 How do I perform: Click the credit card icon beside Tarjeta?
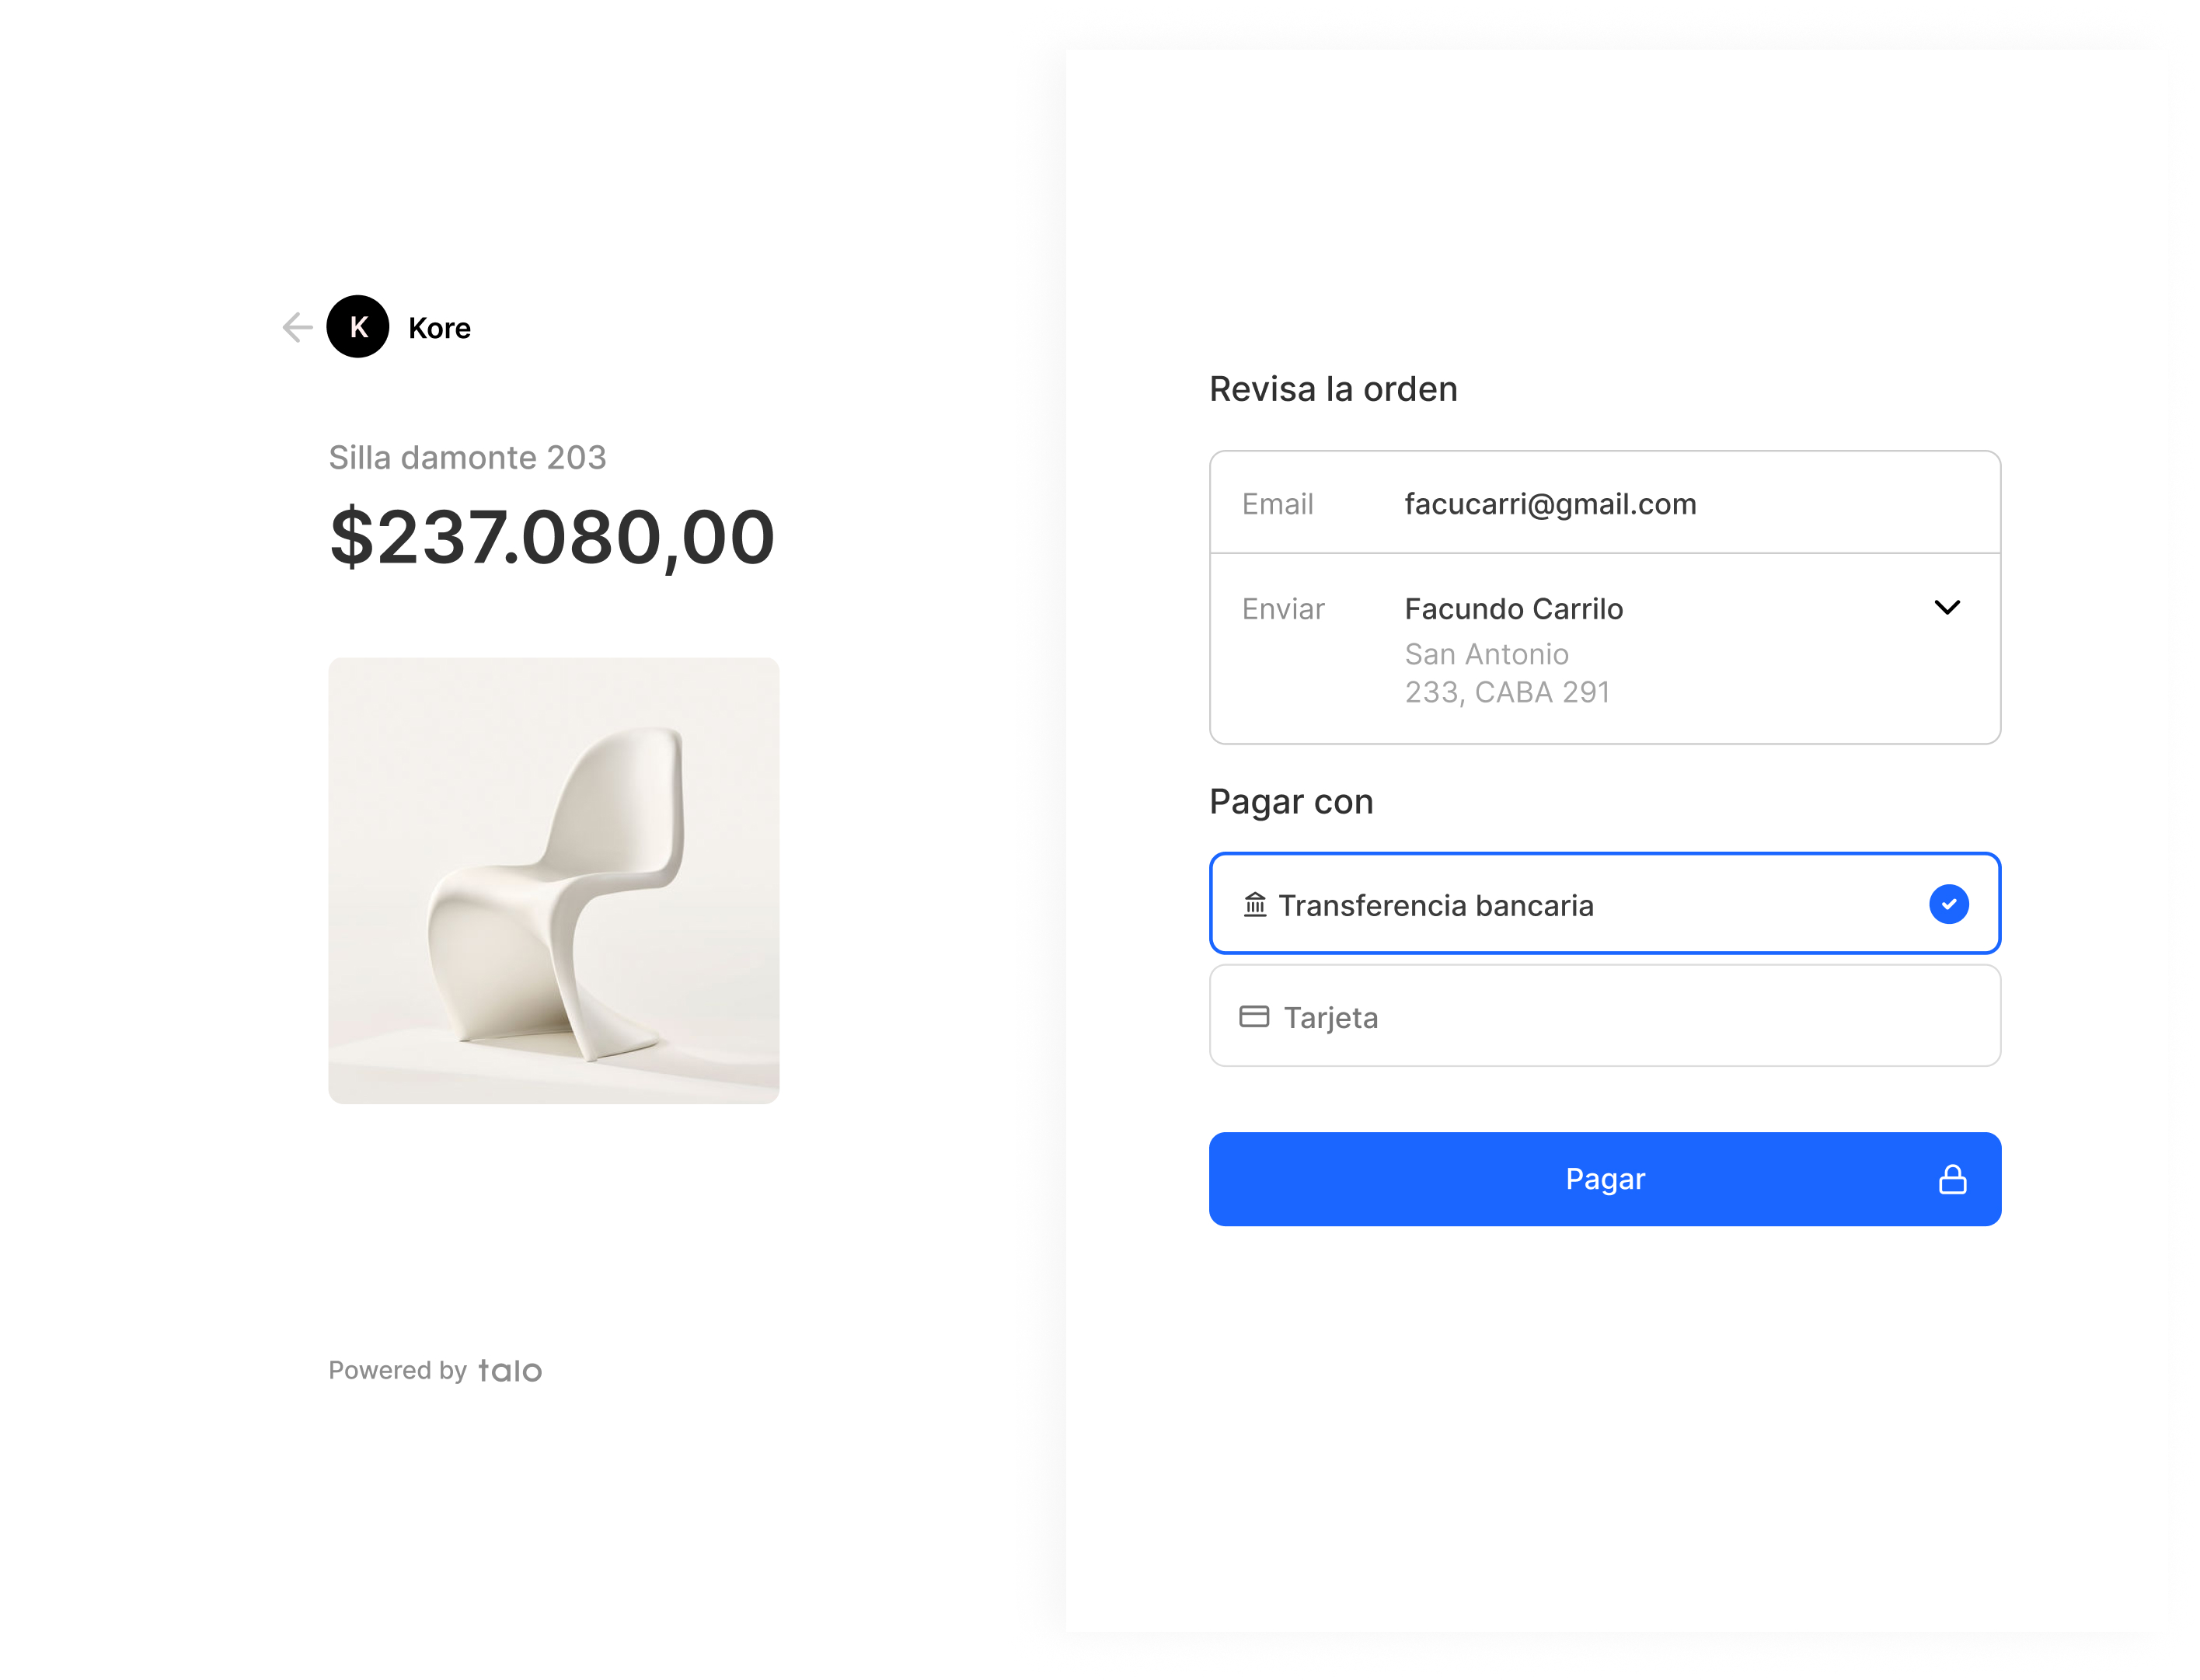[1254, 1017]
